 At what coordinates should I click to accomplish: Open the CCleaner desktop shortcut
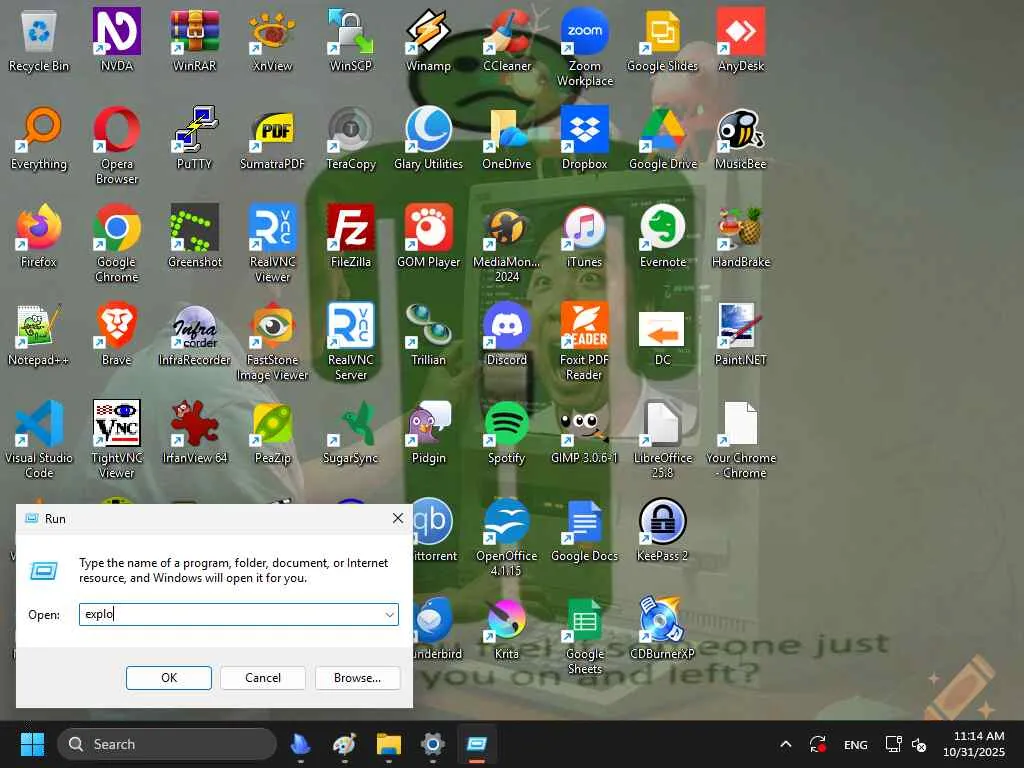pyautogui.click(x=507, y=40)
